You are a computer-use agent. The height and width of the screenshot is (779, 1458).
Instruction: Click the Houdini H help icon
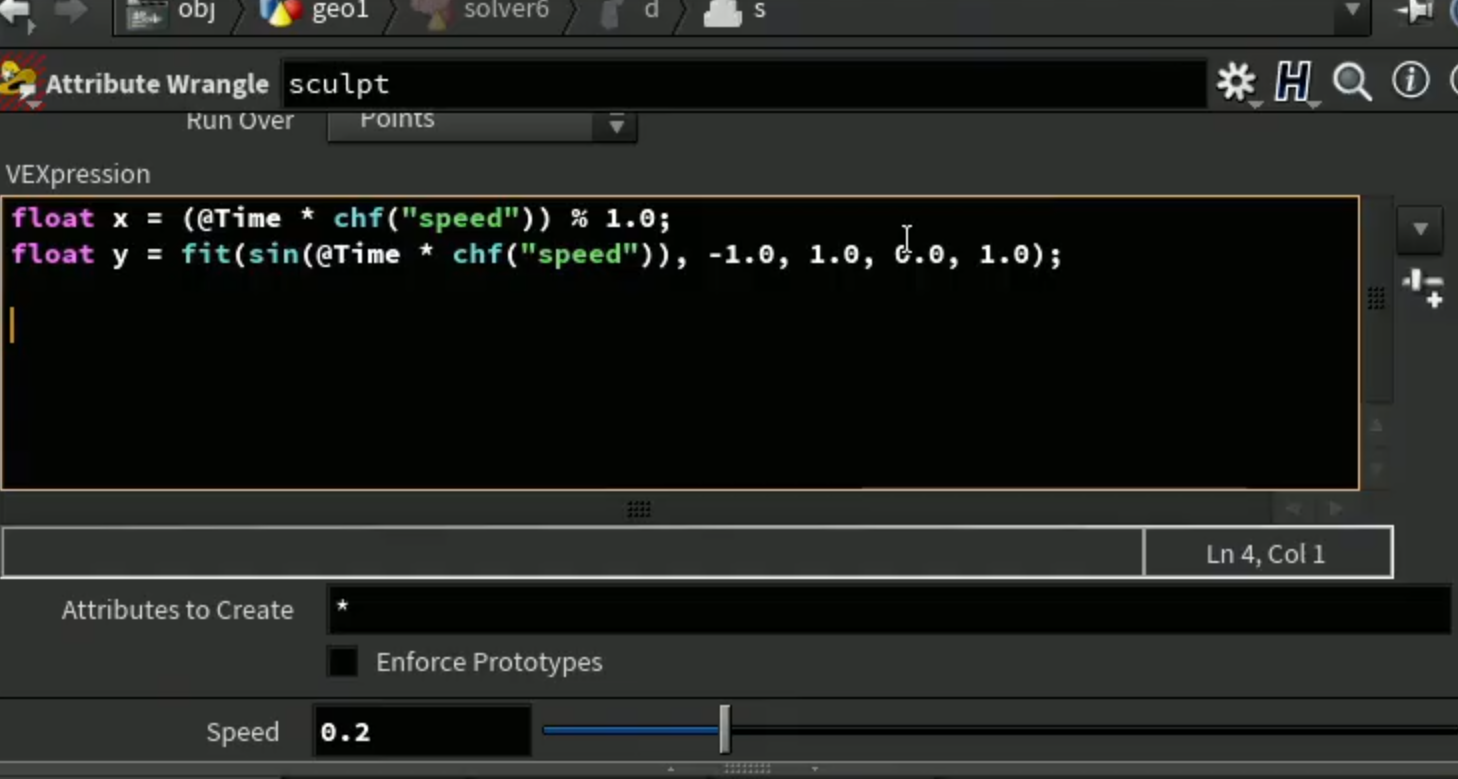(1293, 83)
